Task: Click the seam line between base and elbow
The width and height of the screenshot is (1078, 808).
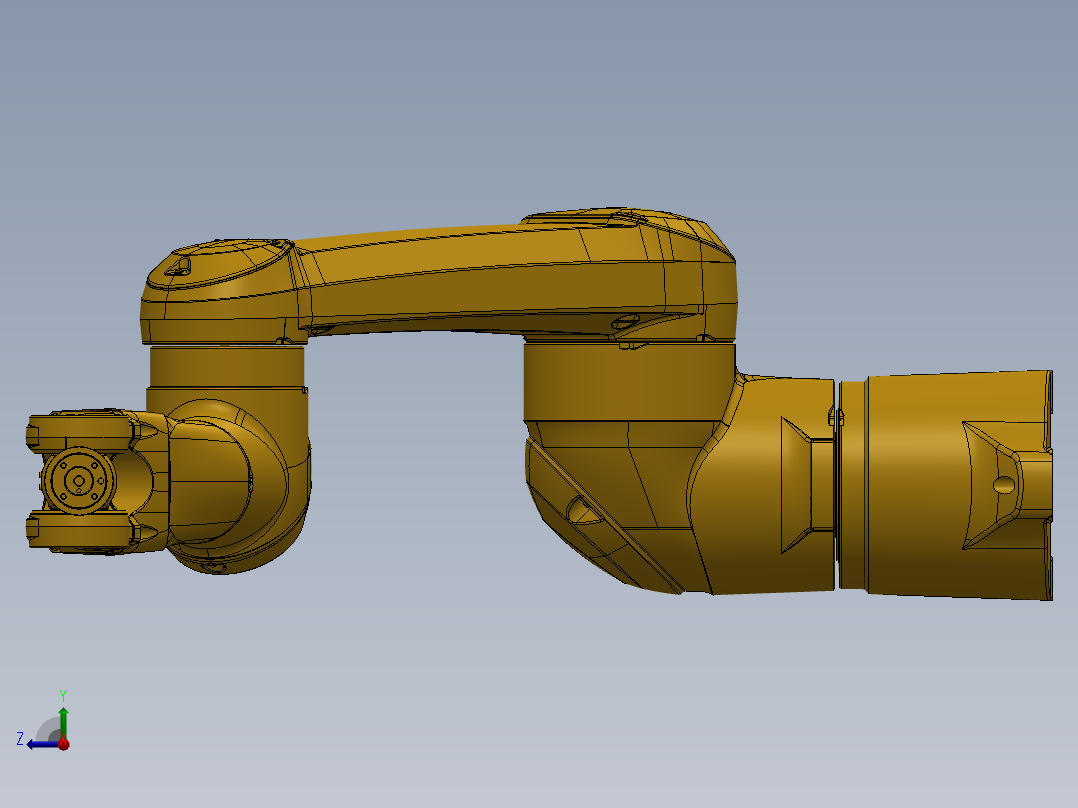Action: click(836, 480)
